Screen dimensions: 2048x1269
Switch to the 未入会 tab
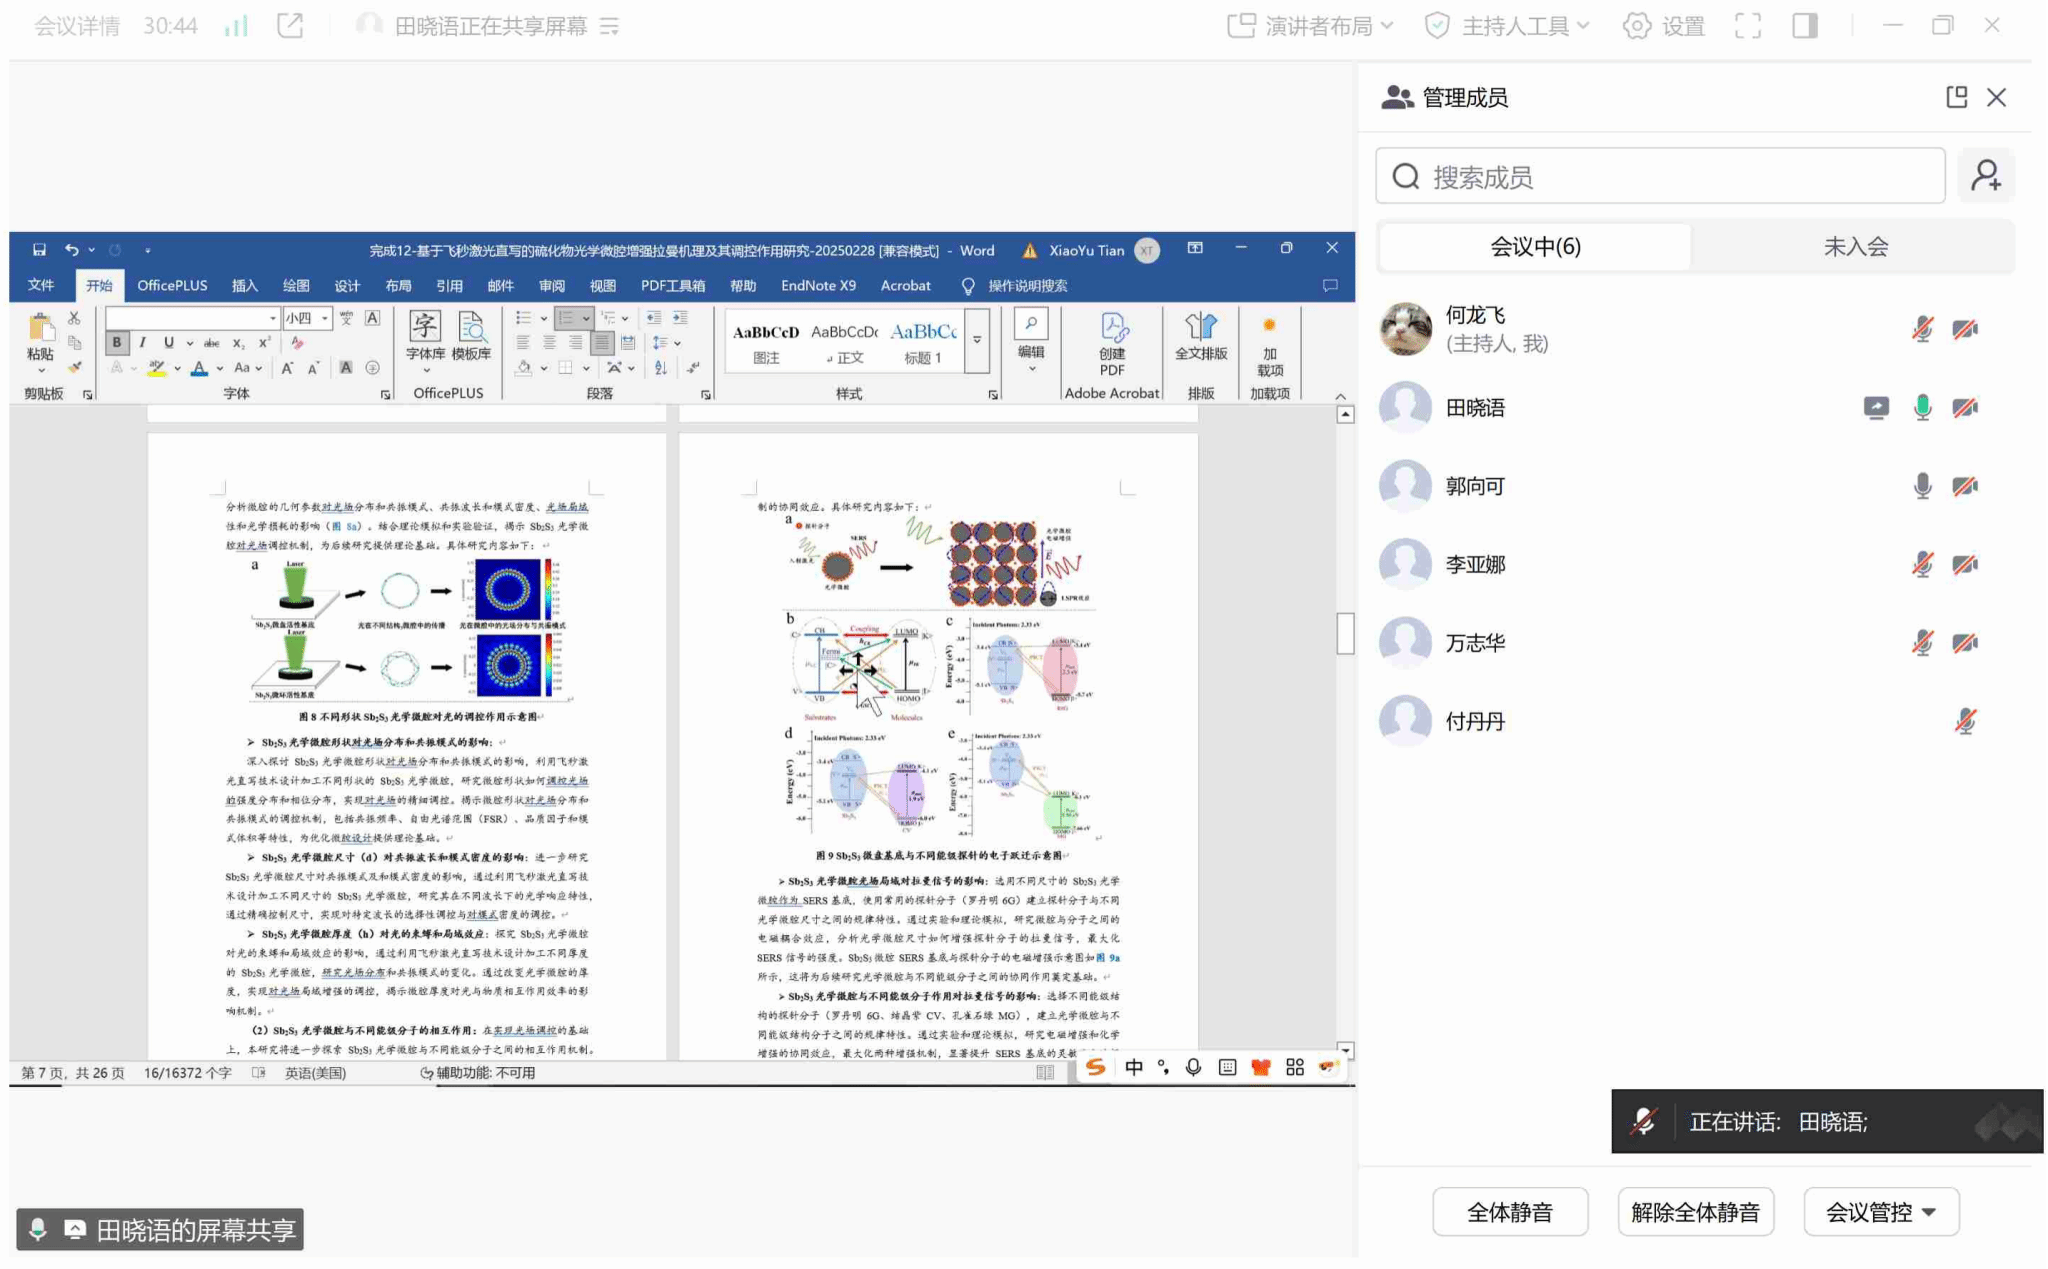[x=1855, y=247]
